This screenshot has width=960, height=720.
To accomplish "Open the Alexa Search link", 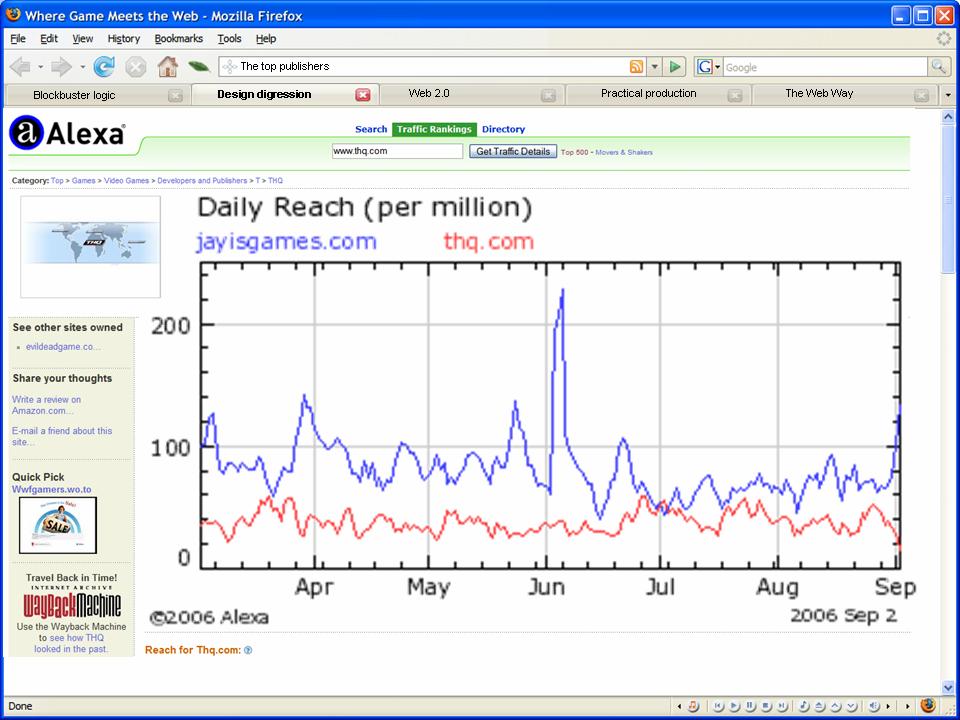I will coord(371,129).
